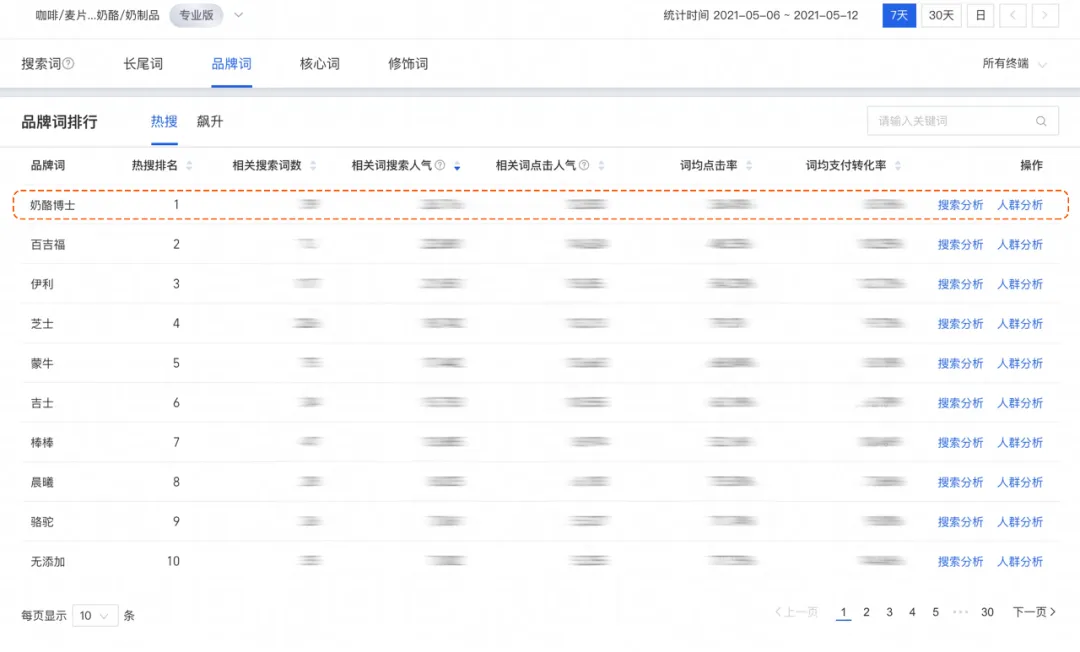The image size is (1080, 652).
Task: Select the 日 time range
Action: 980,15
